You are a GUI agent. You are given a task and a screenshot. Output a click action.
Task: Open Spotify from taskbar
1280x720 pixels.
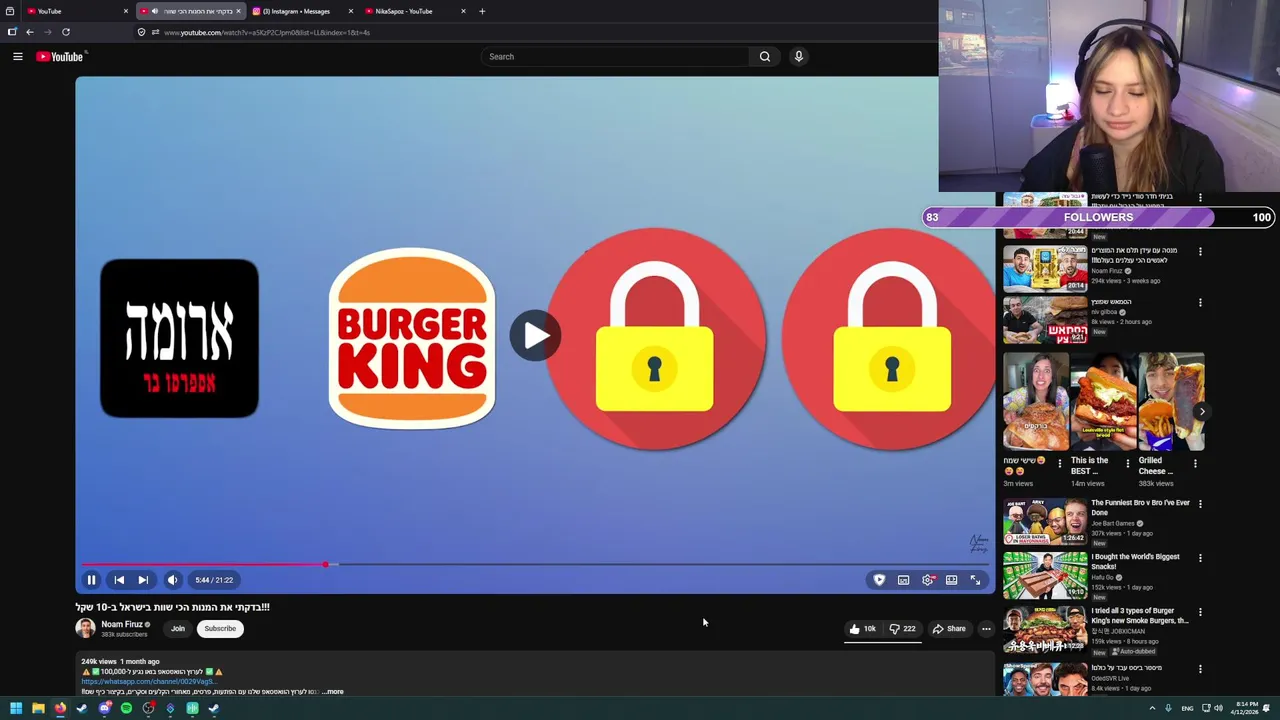(x=126, y=708)
